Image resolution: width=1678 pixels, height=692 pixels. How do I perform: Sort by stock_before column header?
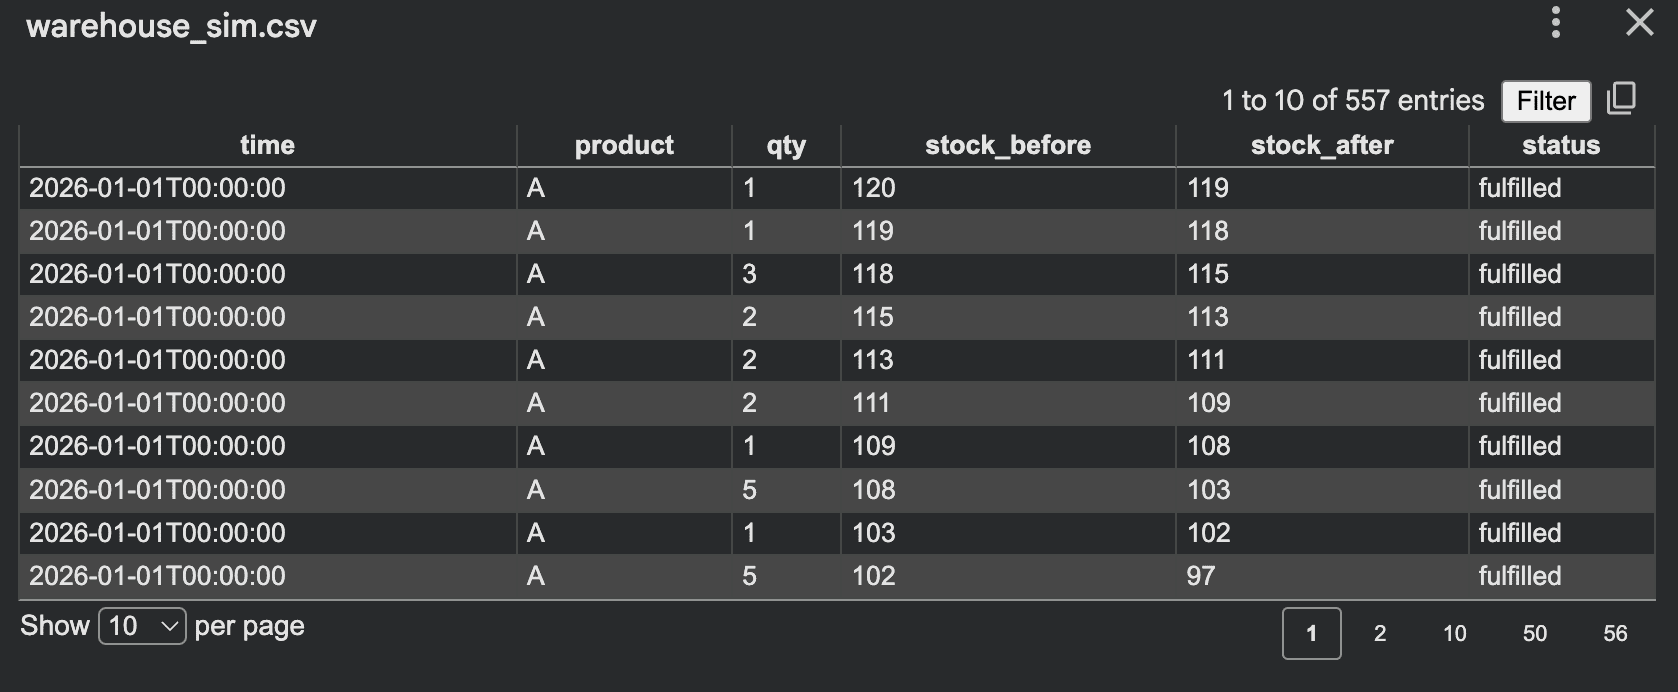pyautogui.click(x=1007, y=145)
